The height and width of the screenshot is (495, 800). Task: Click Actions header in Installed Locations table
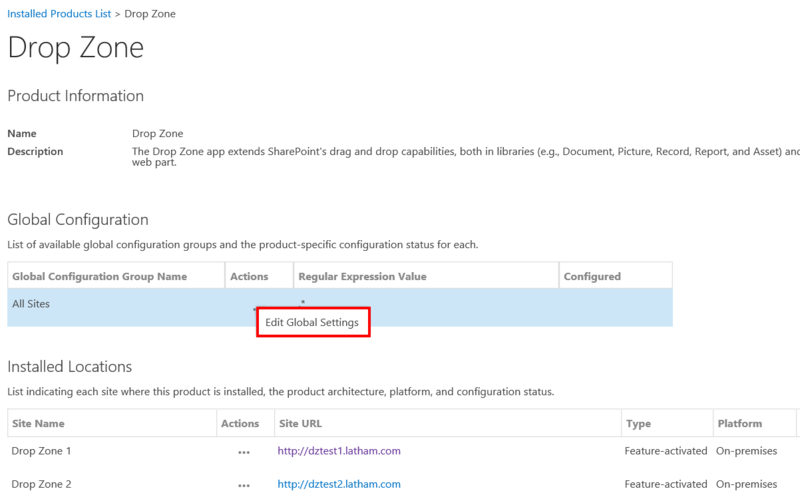[x=240, y=424]
